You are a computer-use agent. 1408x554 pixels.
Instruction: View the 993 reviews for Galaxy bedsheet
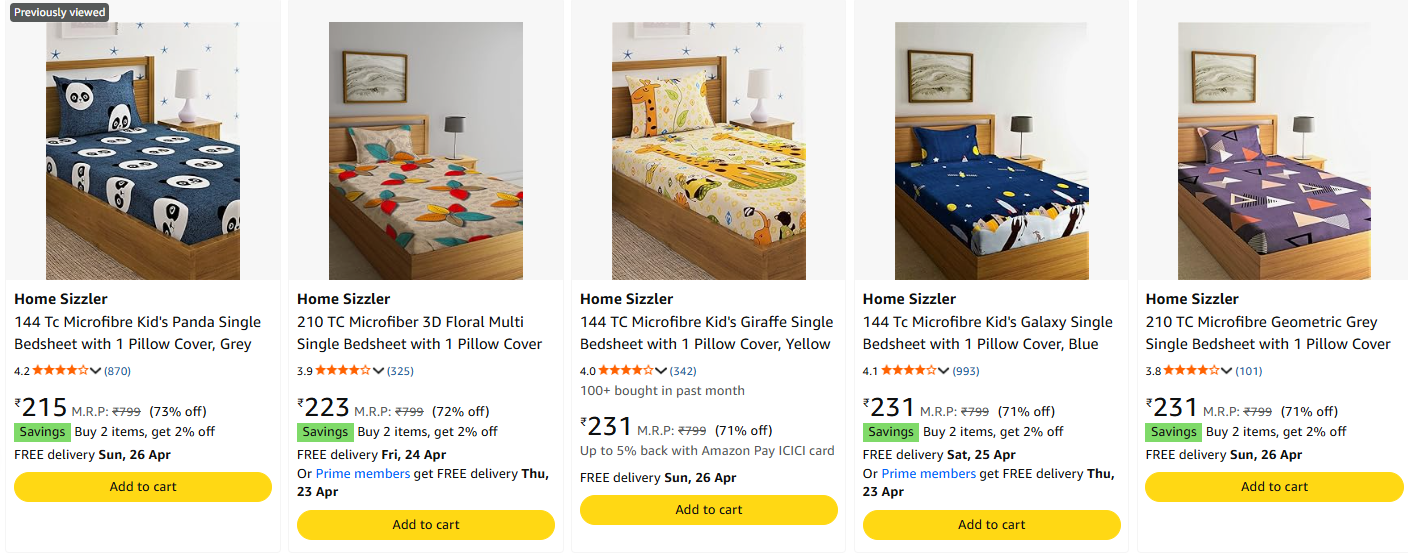[966, 371]
